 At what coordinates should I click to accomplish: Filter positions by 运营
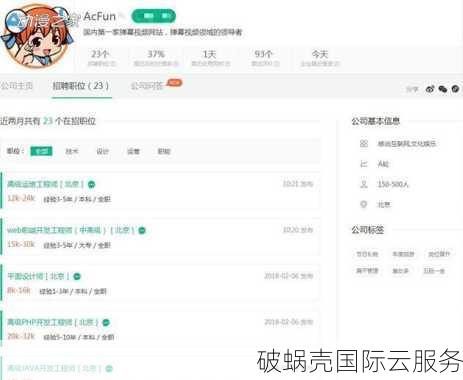[x=133, y=151]
